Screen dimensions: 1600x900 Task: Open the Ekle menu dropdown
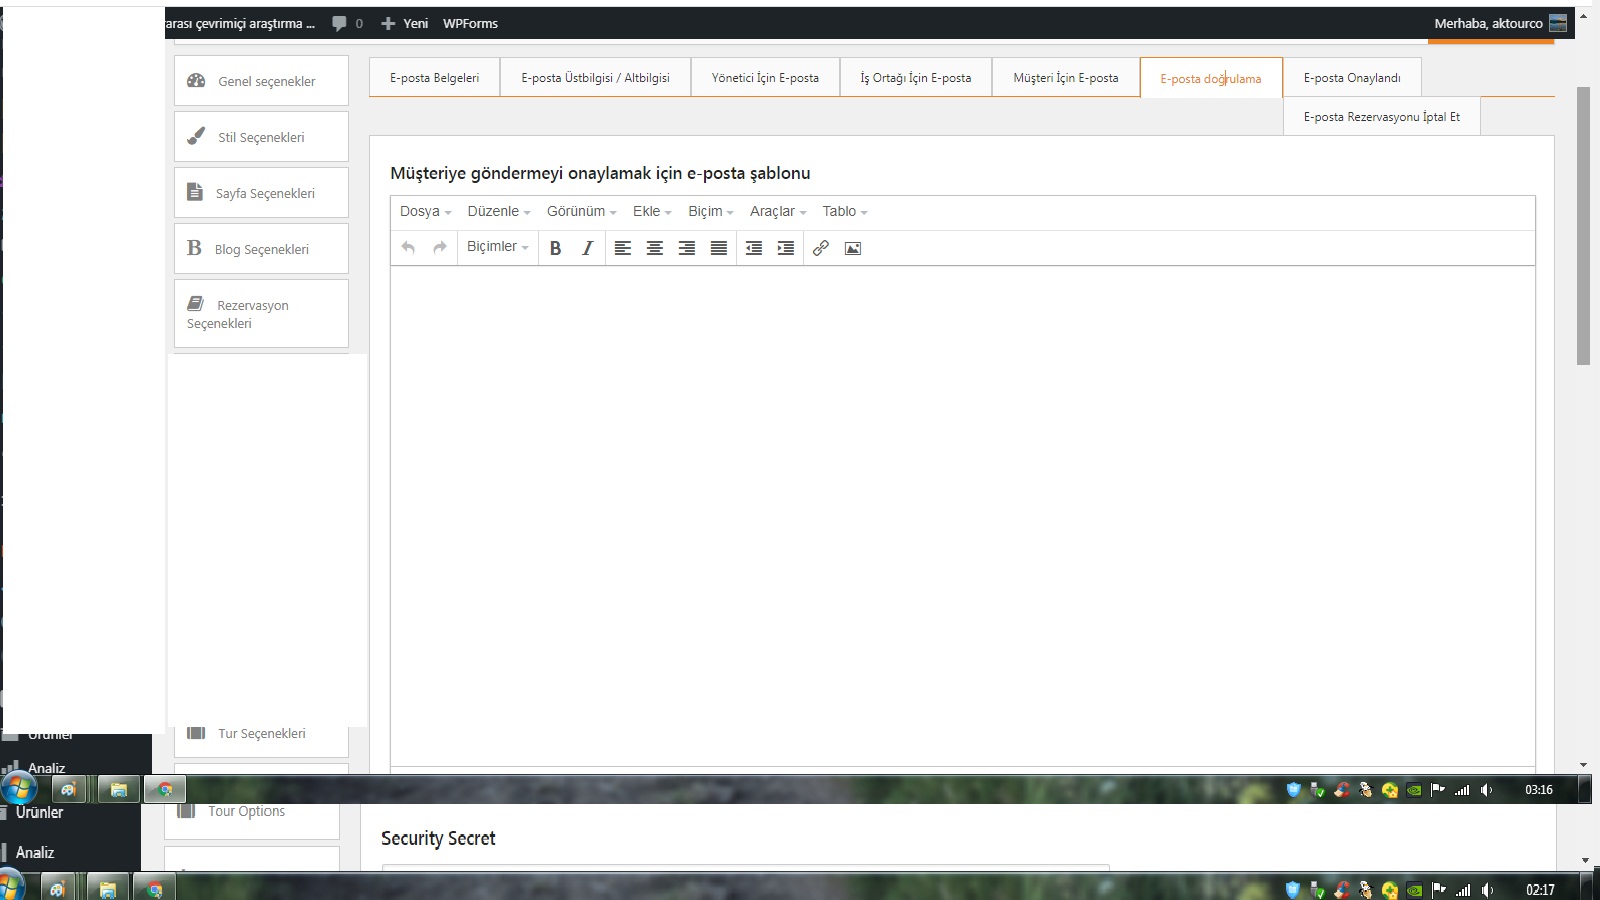(x=652, y=211)
